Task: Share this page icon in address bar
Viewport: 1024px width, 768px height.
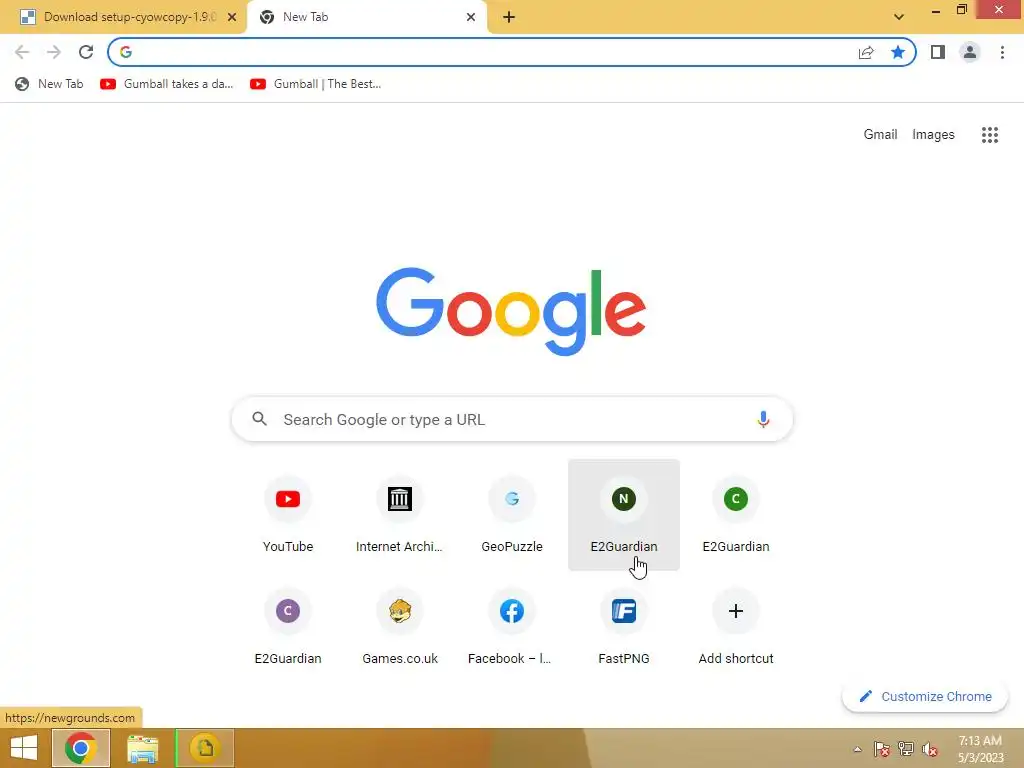Action: pyautogui.click(x=866, y=52)
